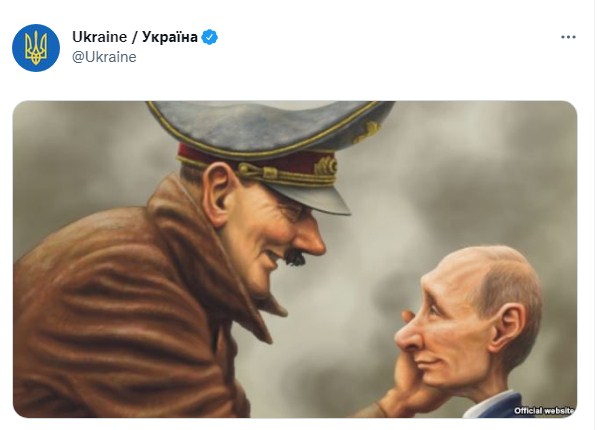Click the gold cap badge emblem in image
The image size is (598, 430).
326,166
